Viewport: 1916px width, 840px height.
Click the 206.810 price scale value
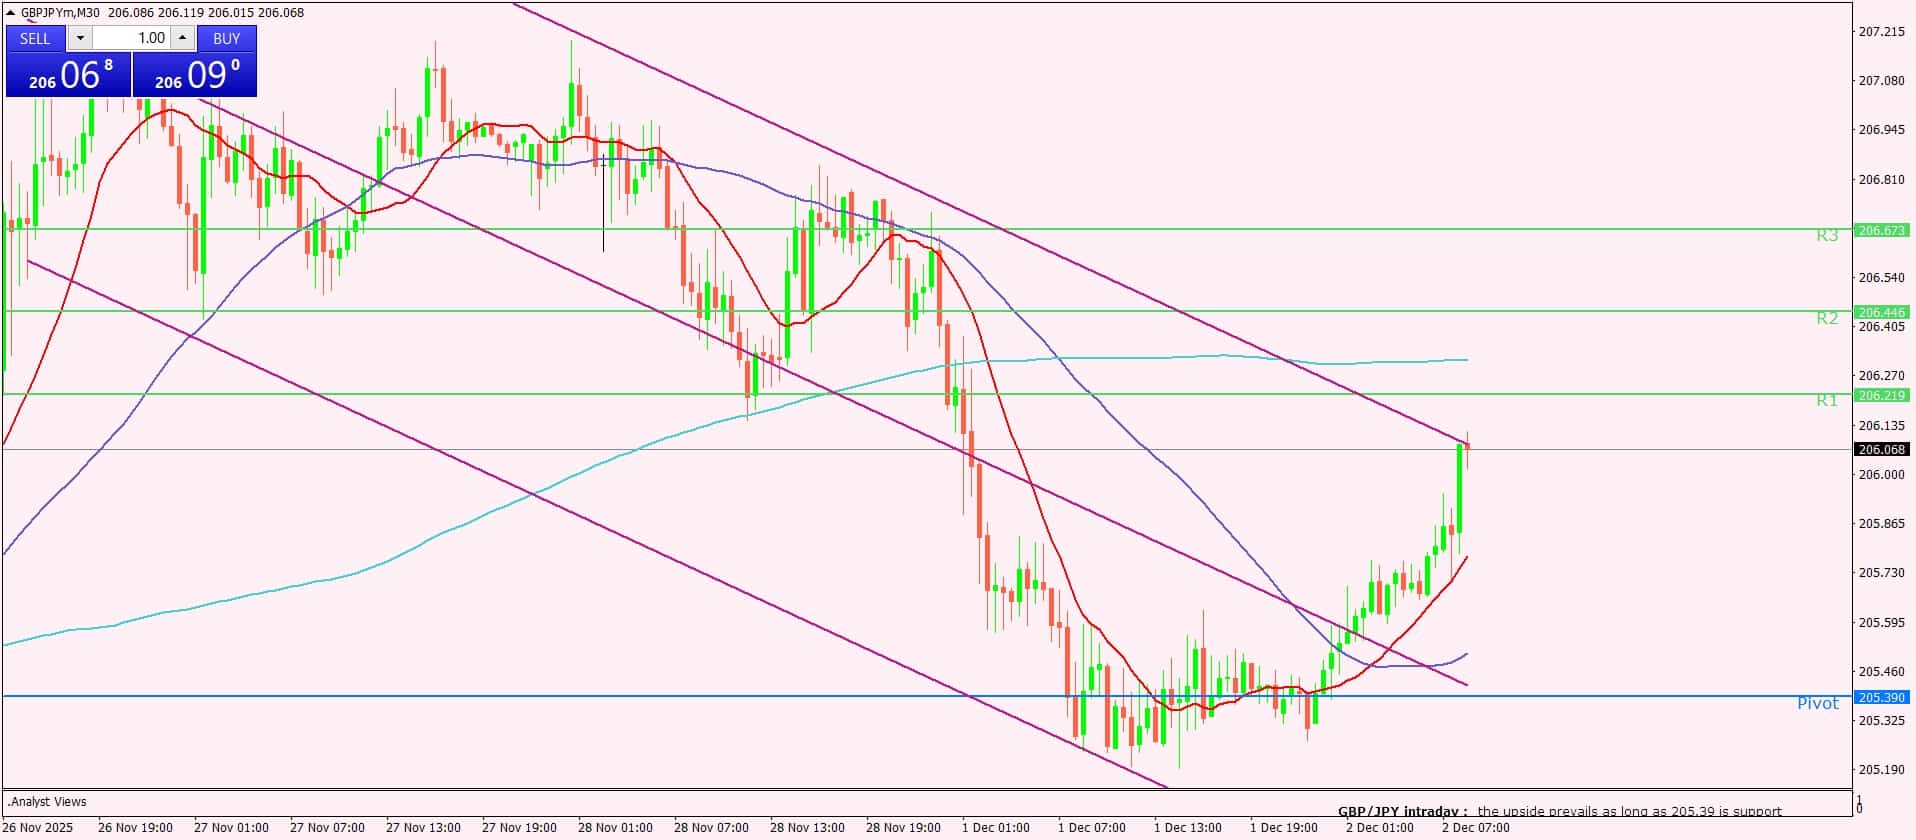tap(1881, 180)
